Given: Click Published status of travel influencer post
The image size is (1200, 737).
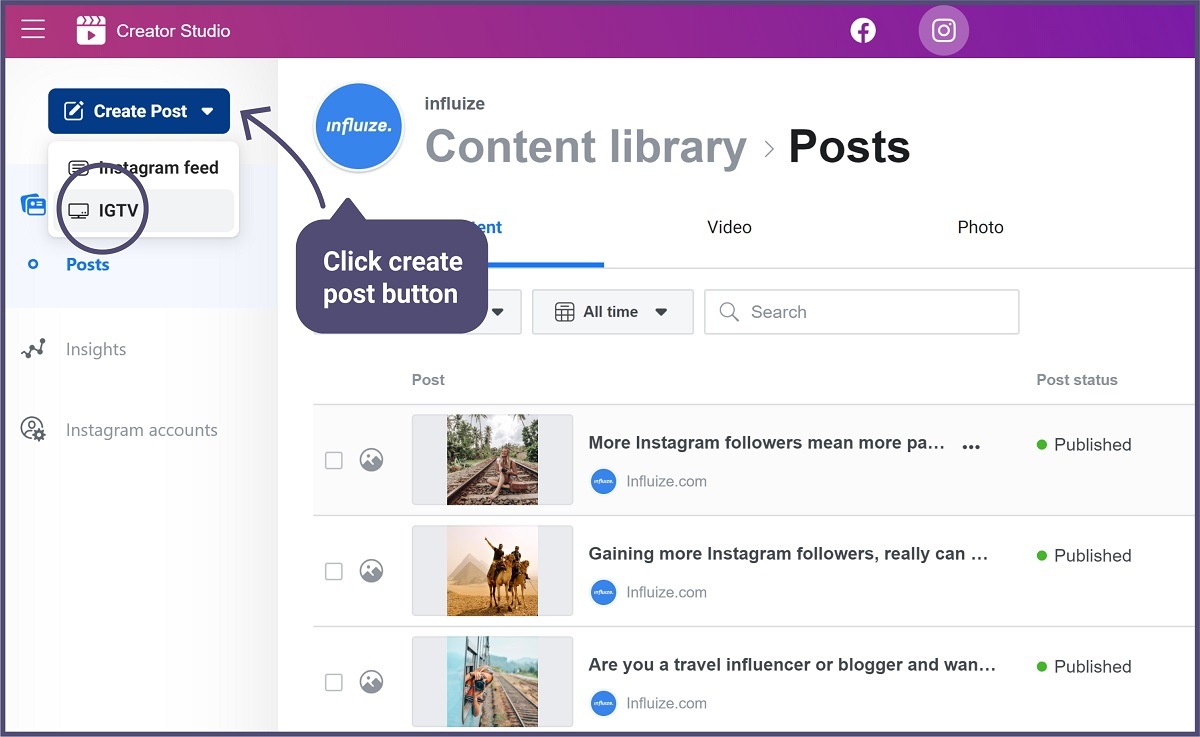Looking at the screenshot, I should tap(1084, 667).
